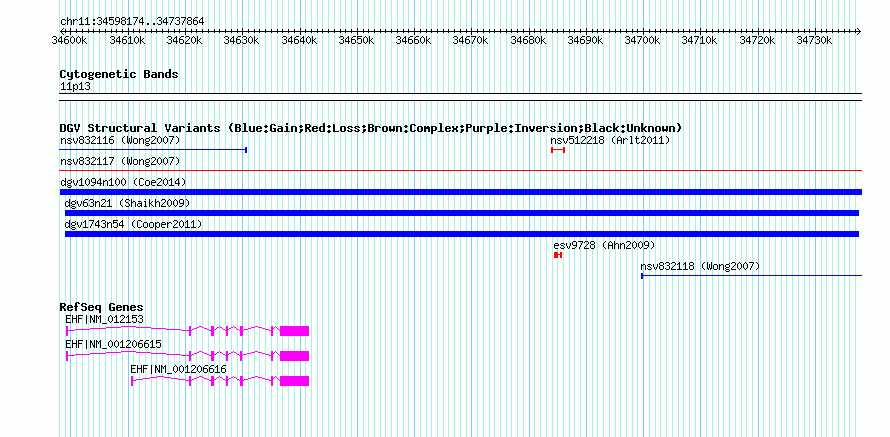Open the DGV Structural Variants track title

(x=371, y=128)
